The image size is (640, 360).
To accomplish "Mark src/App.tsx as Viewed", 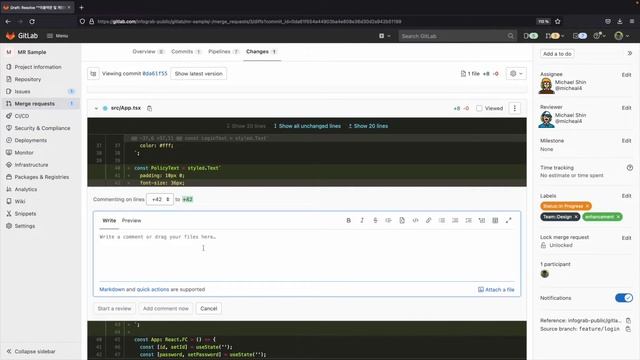I will (x=479, y=108).
